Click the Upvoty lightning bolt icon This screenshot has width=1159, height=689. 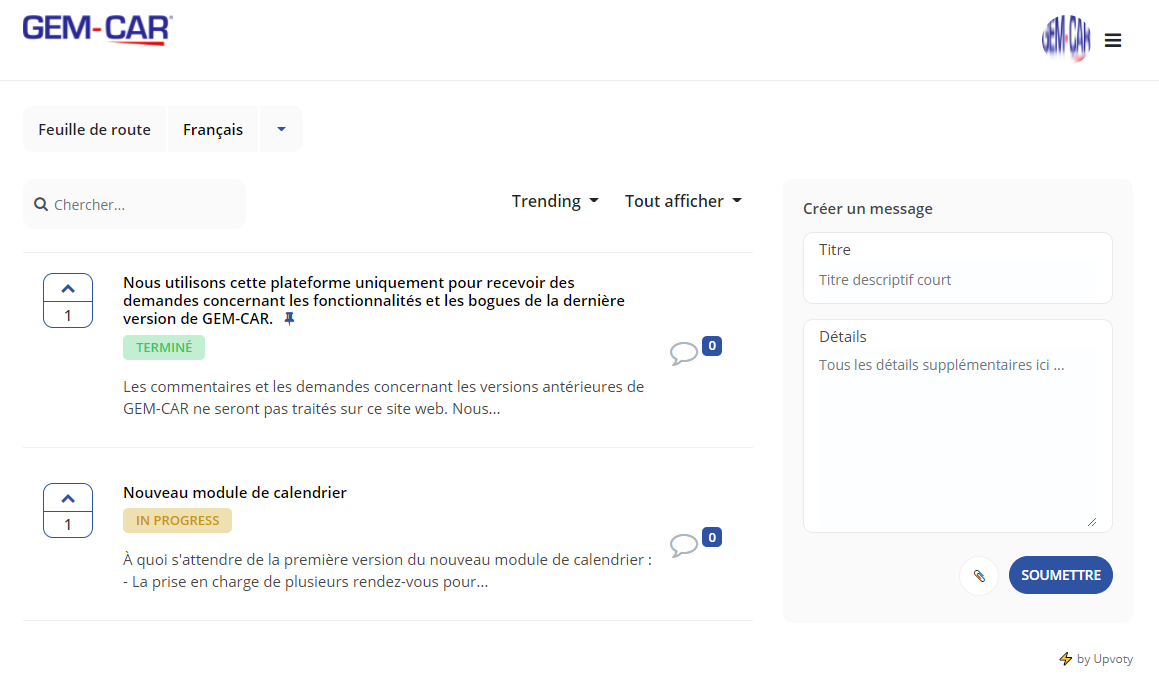coord(1065,659)
